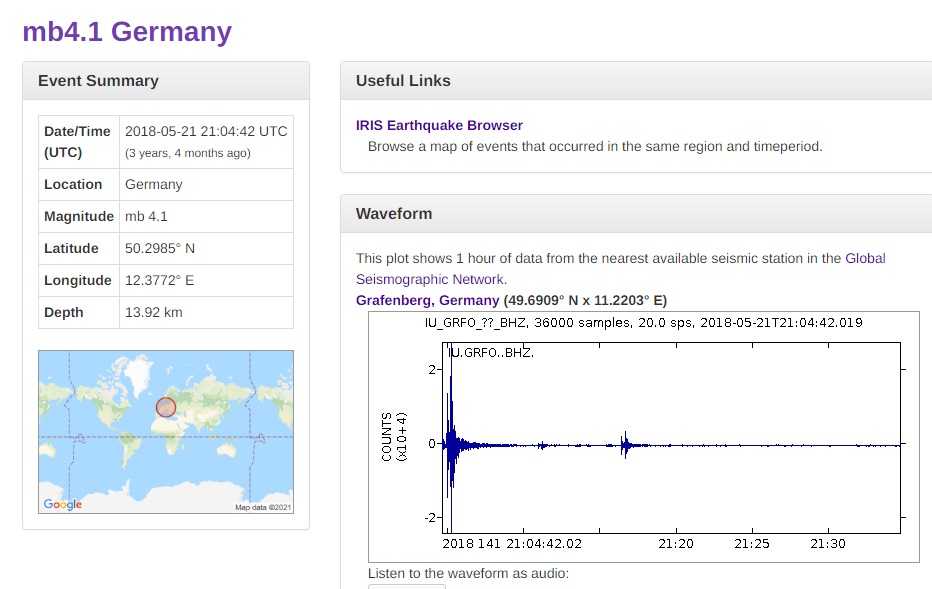Click the Depth 13.92 km value
The width and height of the screenshot is (932, 589).
tap(154, 313)
